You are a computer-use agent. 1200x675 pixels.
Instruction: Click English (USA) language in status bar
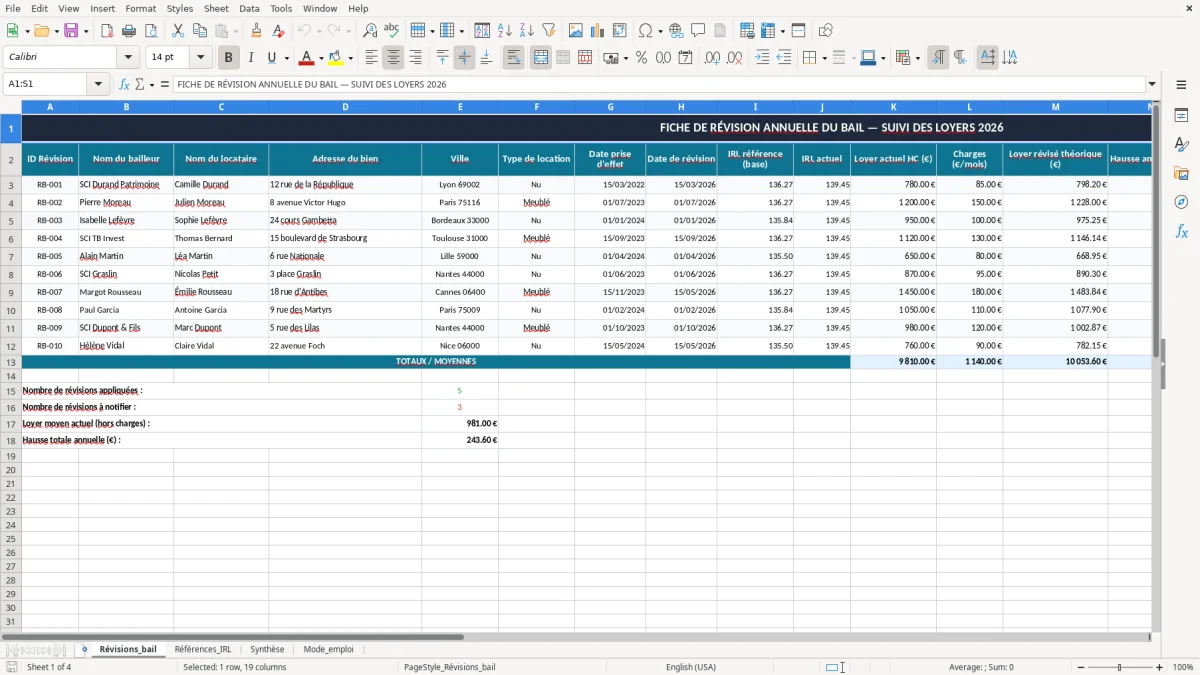[x=691, y=667]
